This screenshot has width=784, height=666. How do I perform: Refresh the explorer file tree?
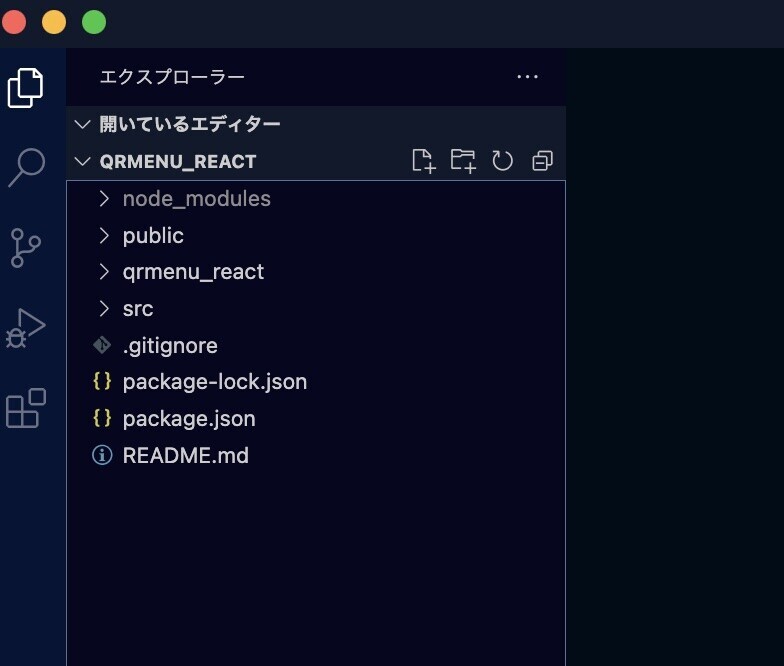click(x=502, y=161)
